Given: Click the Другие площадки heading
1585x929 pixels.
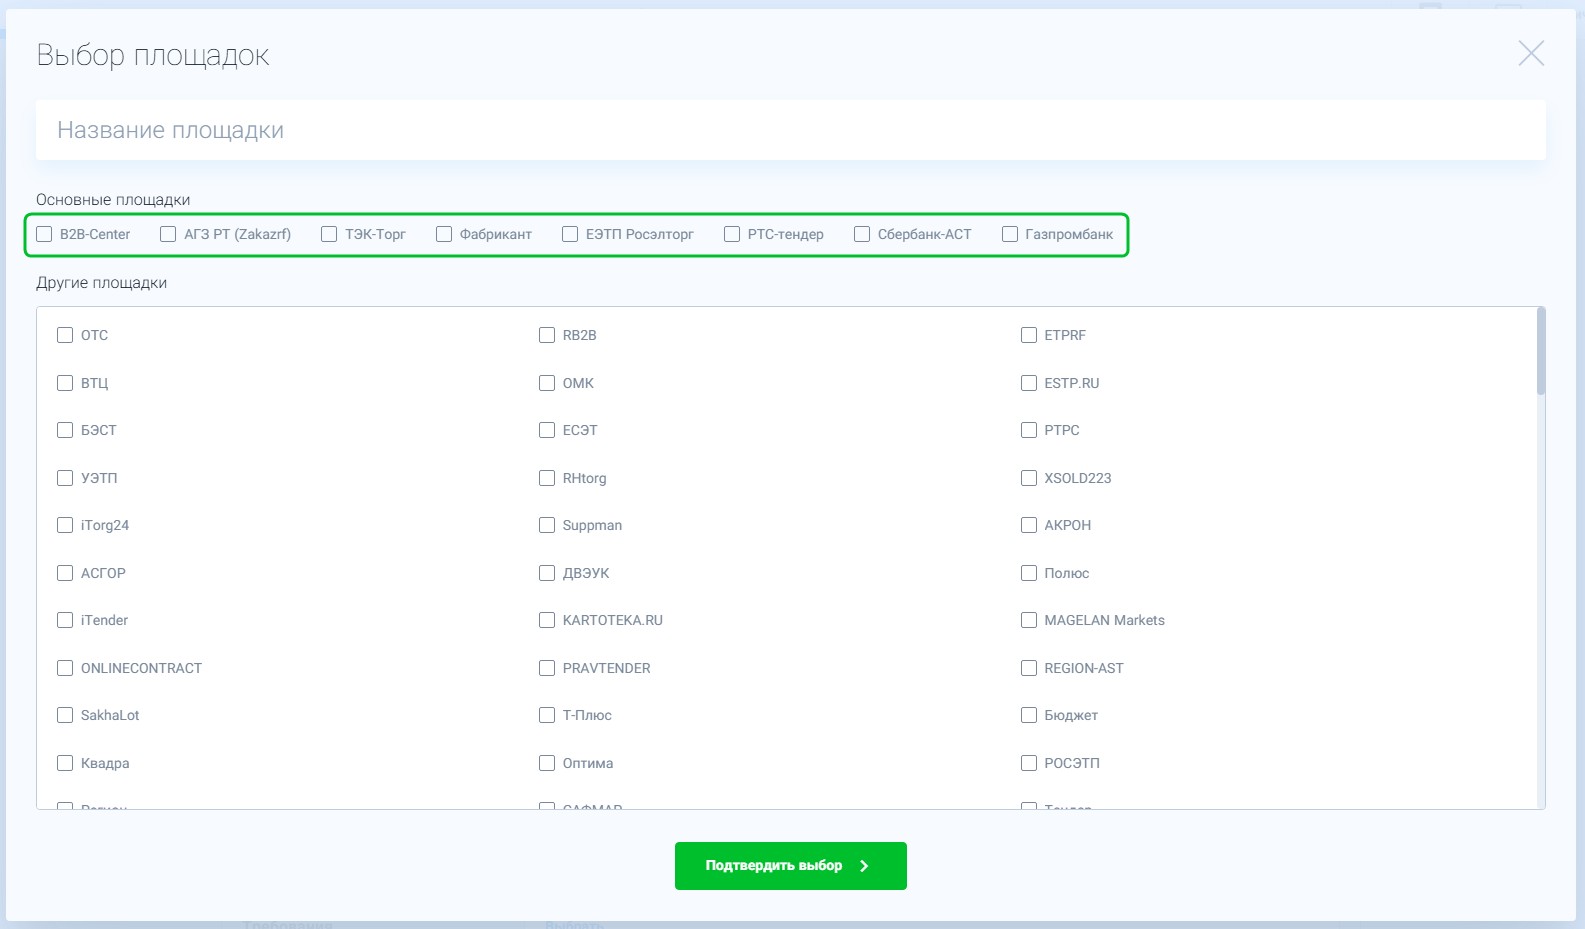Looking at the screenshot, I should coord(102,283).
